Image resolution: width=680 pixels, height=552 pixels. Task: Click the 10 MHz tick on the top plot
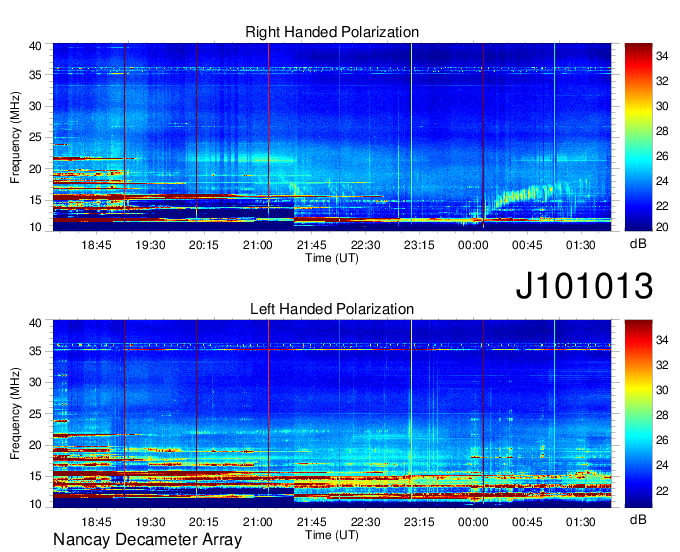35,227
